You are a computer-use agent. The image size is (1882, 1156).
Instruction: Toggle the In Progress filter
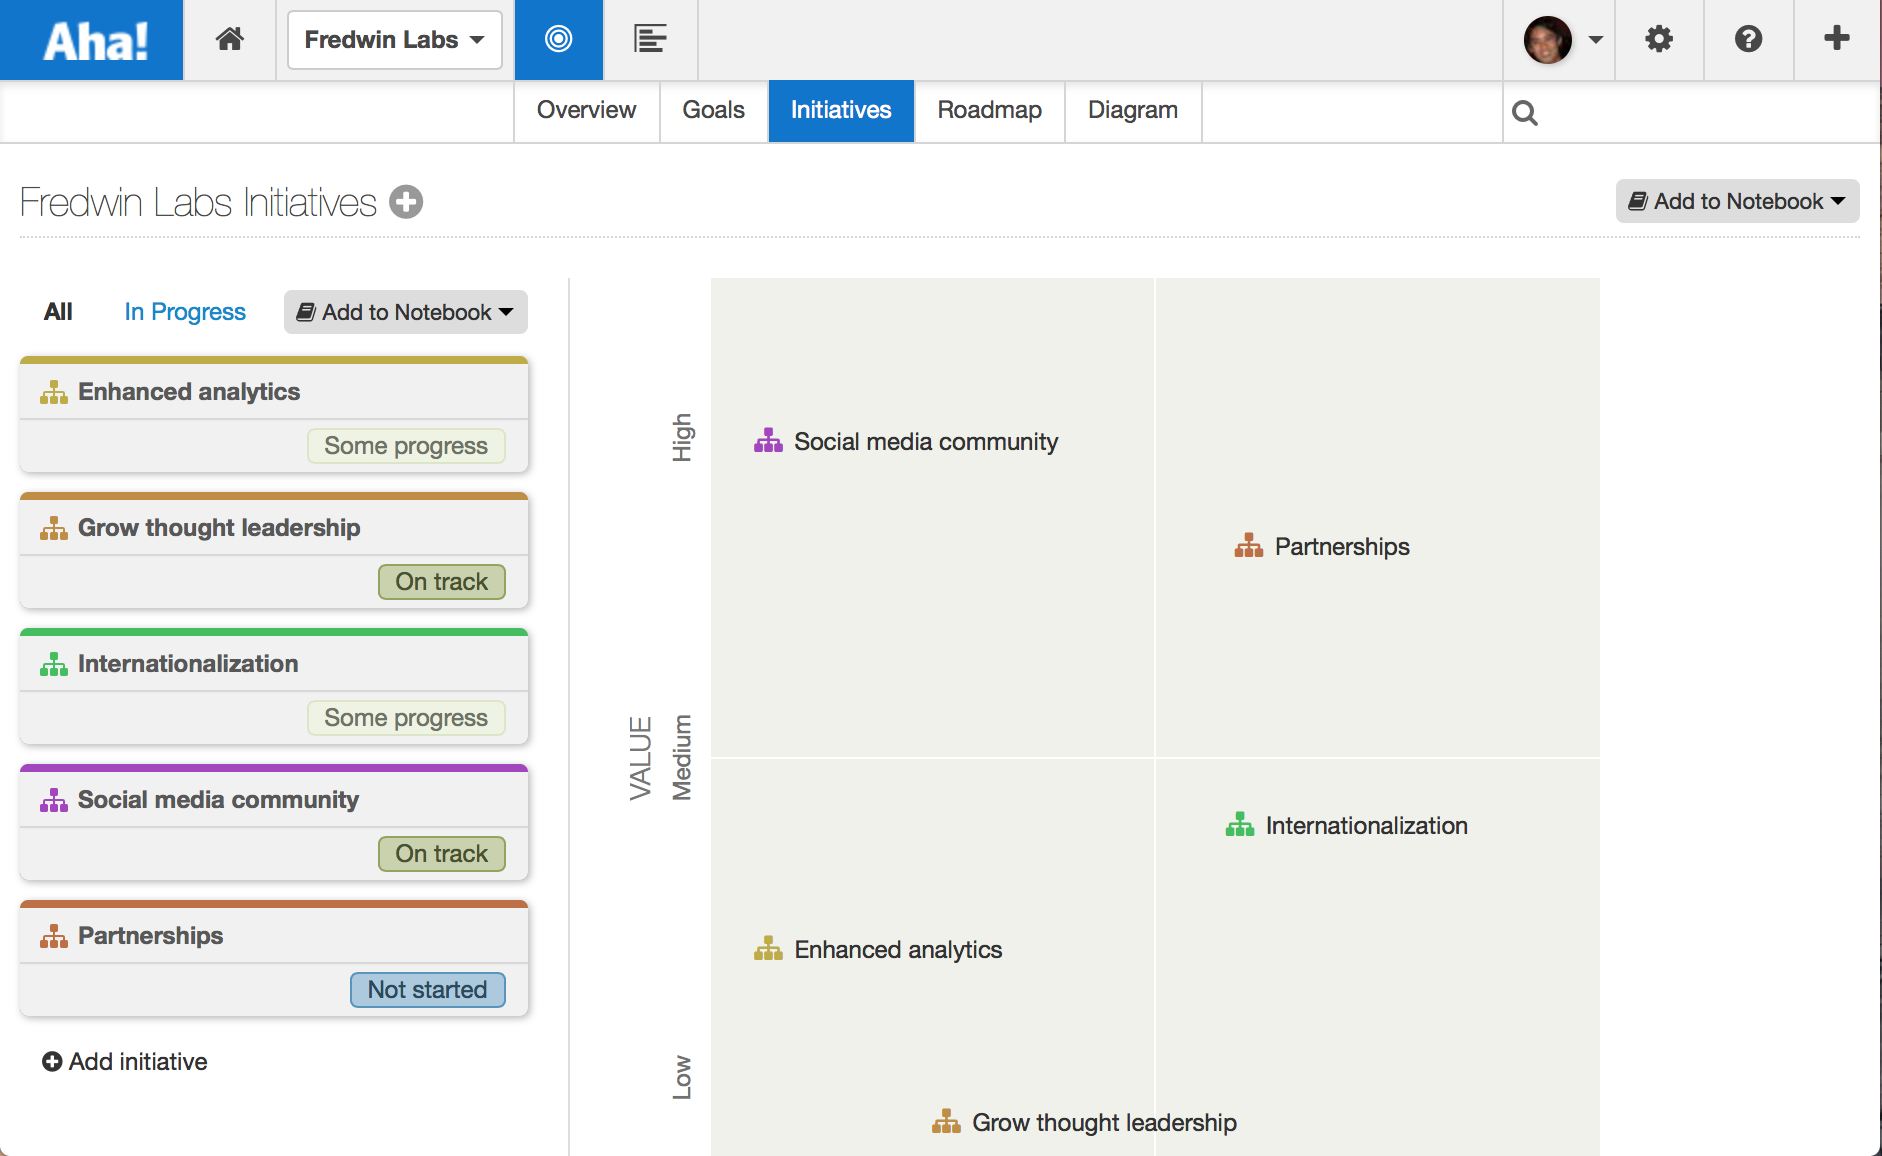pyautogui.click(x=184, y=311)
